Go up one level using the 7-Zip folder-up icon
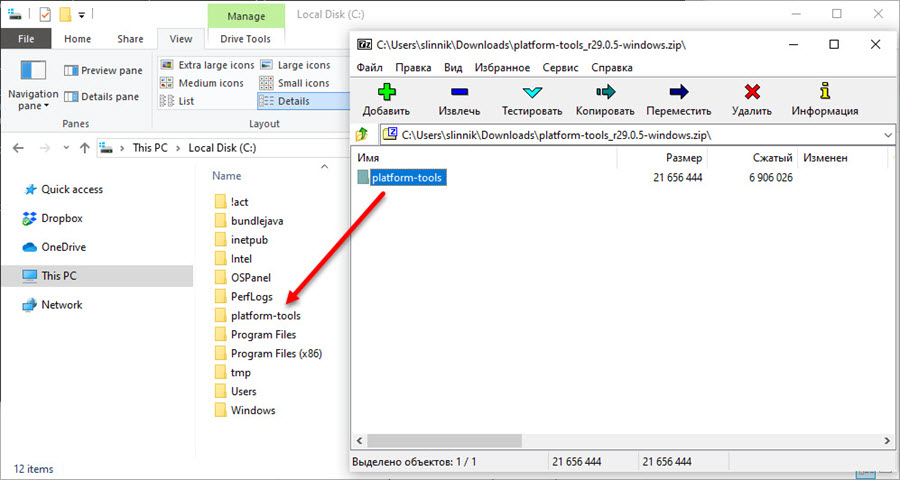Image resolution: width=900 pixels, height=480 pixels. click(x=362, y=135)
